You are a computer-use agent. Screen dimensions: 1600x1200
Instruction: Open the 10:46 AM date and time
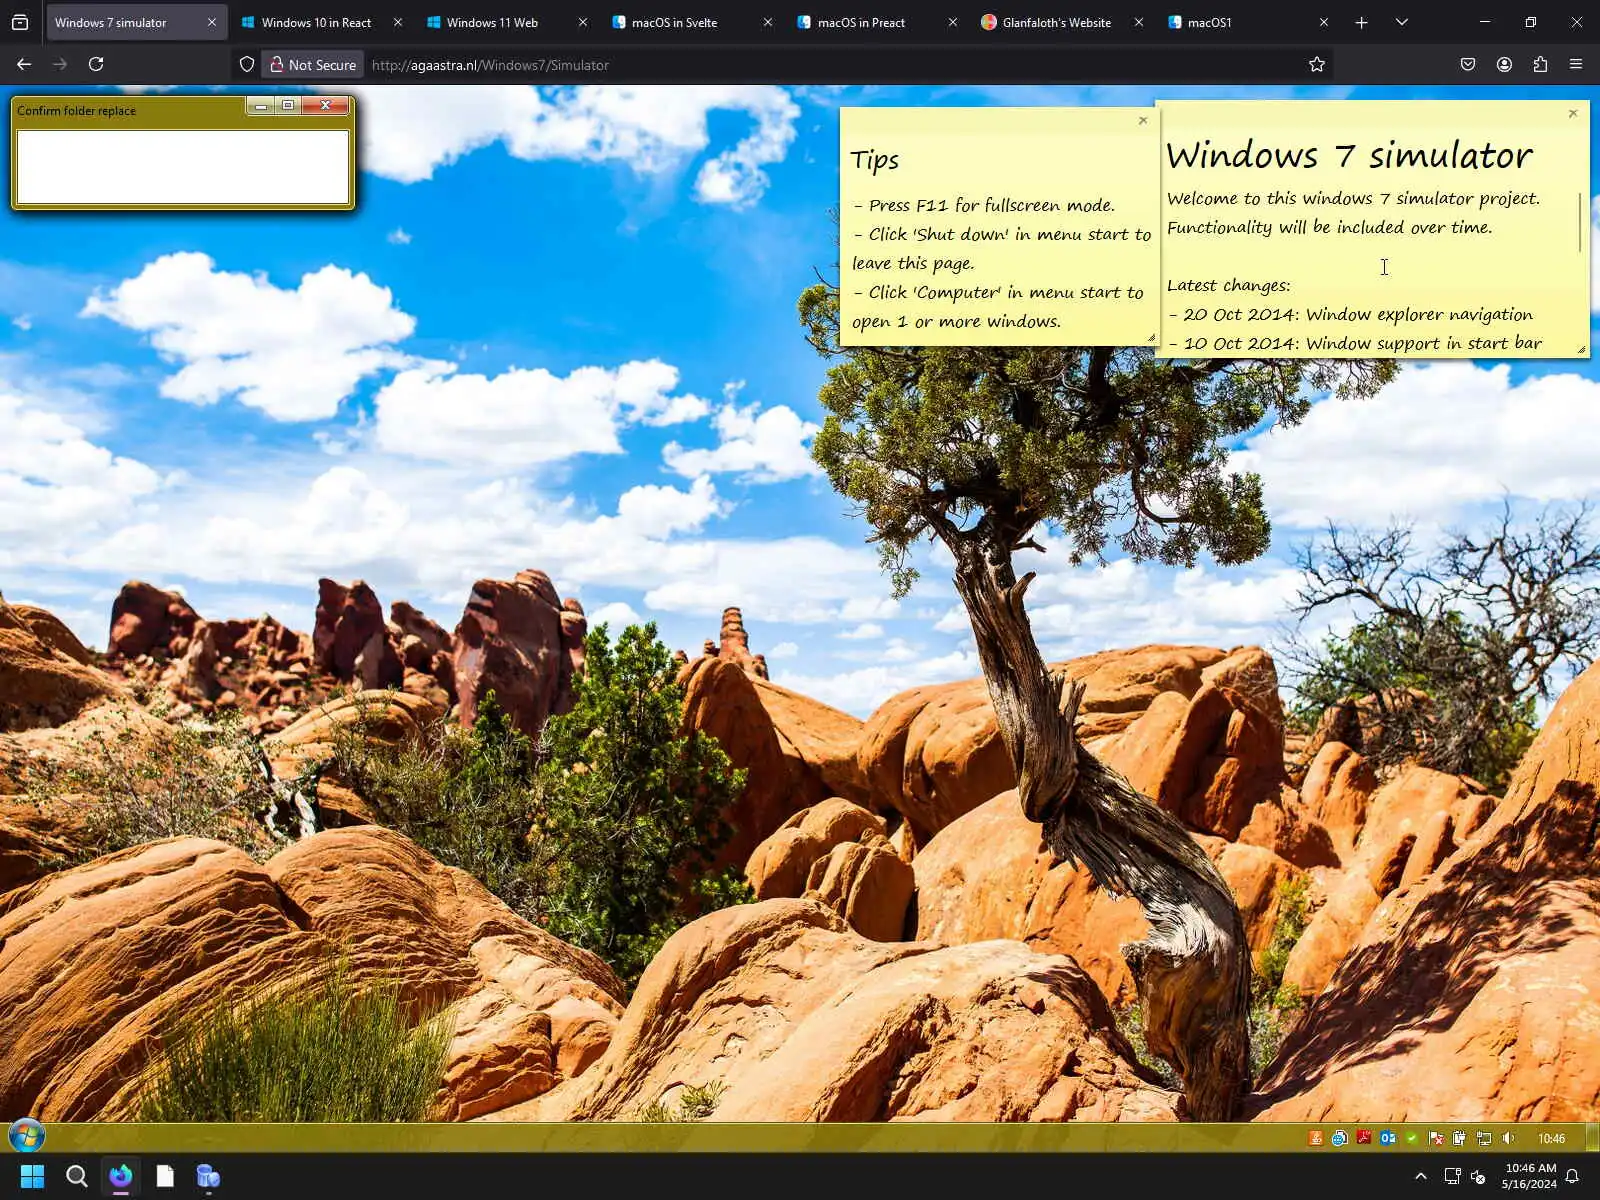(1530, 1176)
